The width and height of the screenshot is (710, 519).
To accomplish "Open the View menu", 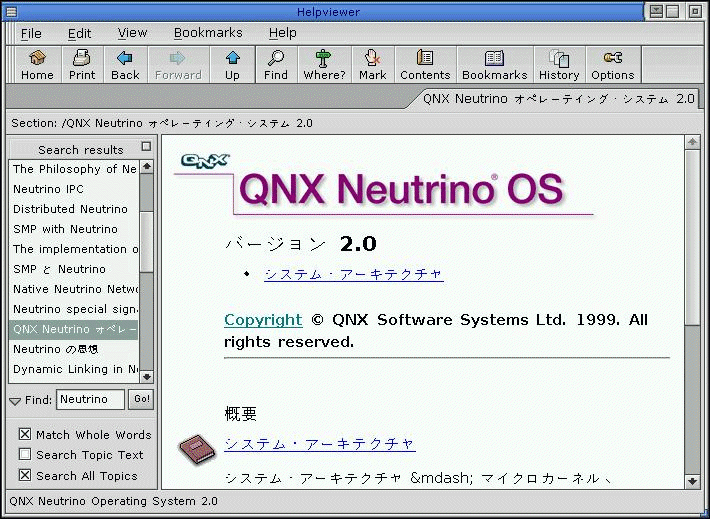I will [x=132, y=33].
